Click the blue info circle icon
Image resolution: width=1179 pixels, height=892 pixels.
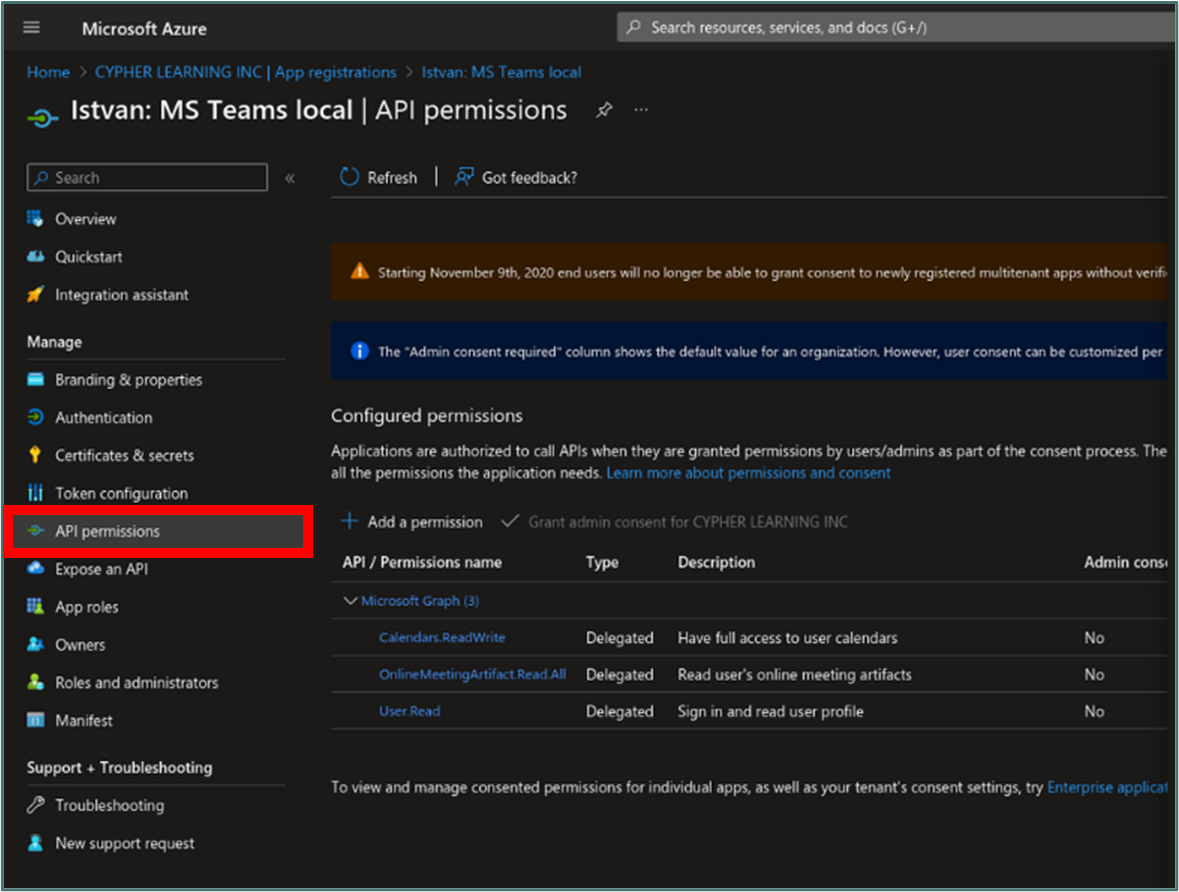(360, 351)
